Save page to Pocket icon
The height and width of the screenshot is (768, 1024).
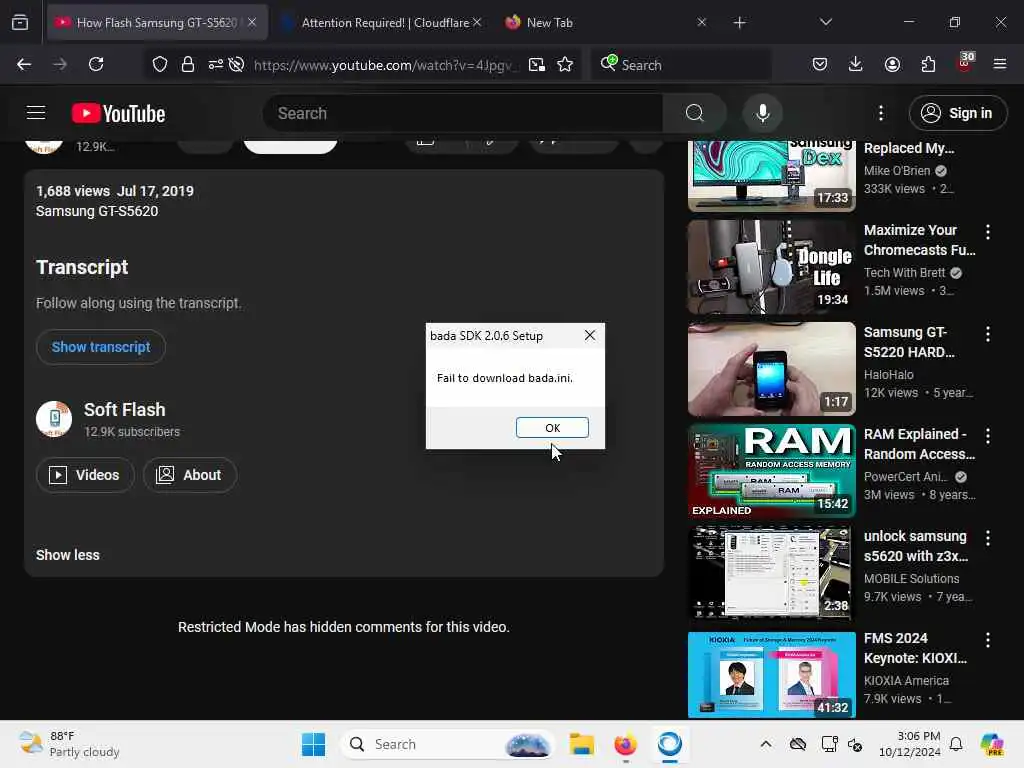coord(820,64)
